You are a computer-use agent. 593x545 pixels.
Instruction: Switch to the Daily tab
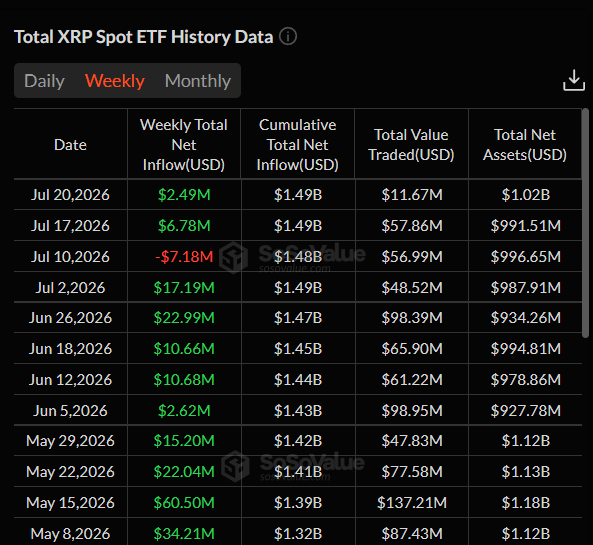pyautogui.click(x=45, y=81)
